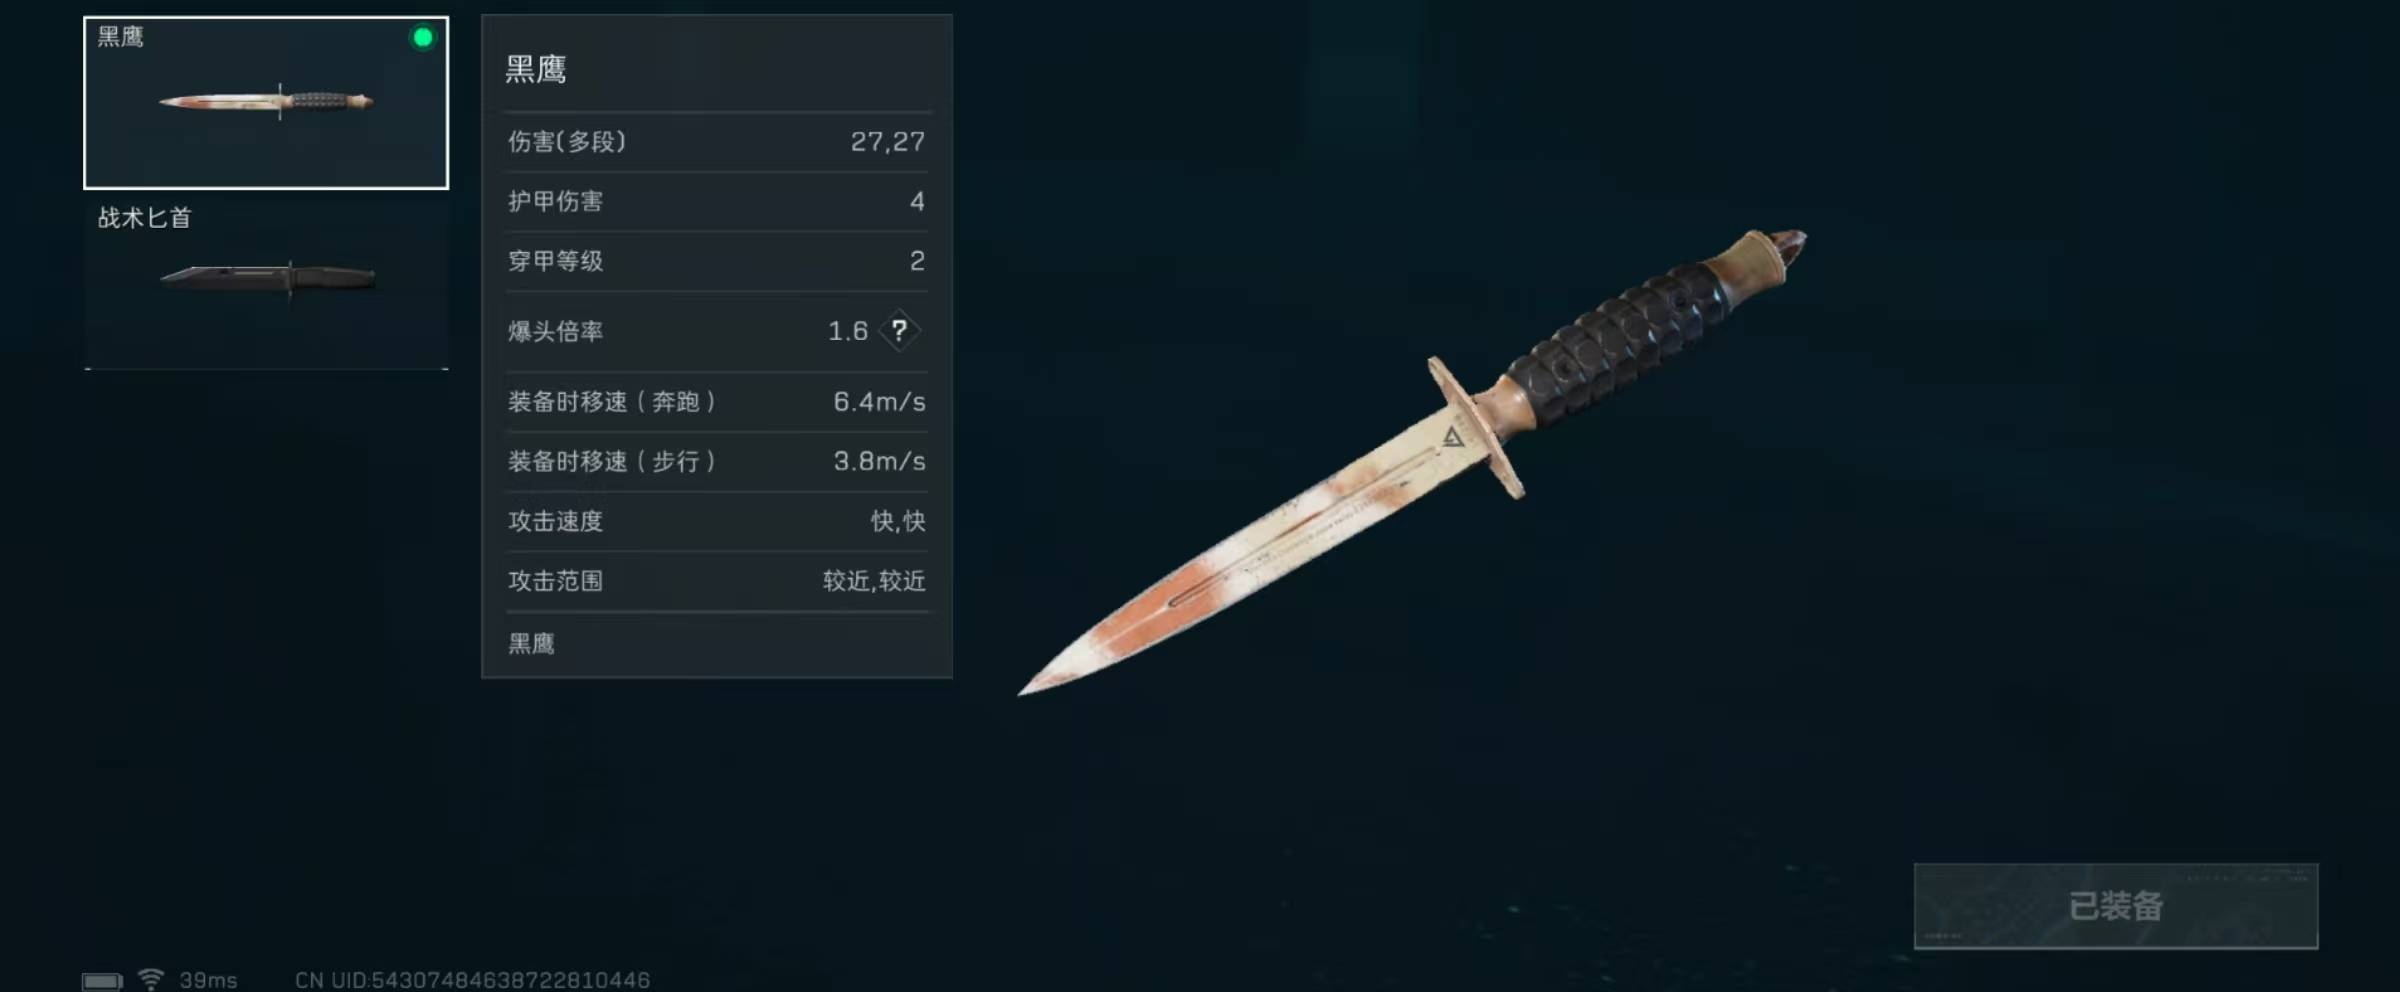The image size is (2400, 992).
Task: Click the 装备时移速（奔跑）sprint speed row
Action: click(x=717, y=402)
